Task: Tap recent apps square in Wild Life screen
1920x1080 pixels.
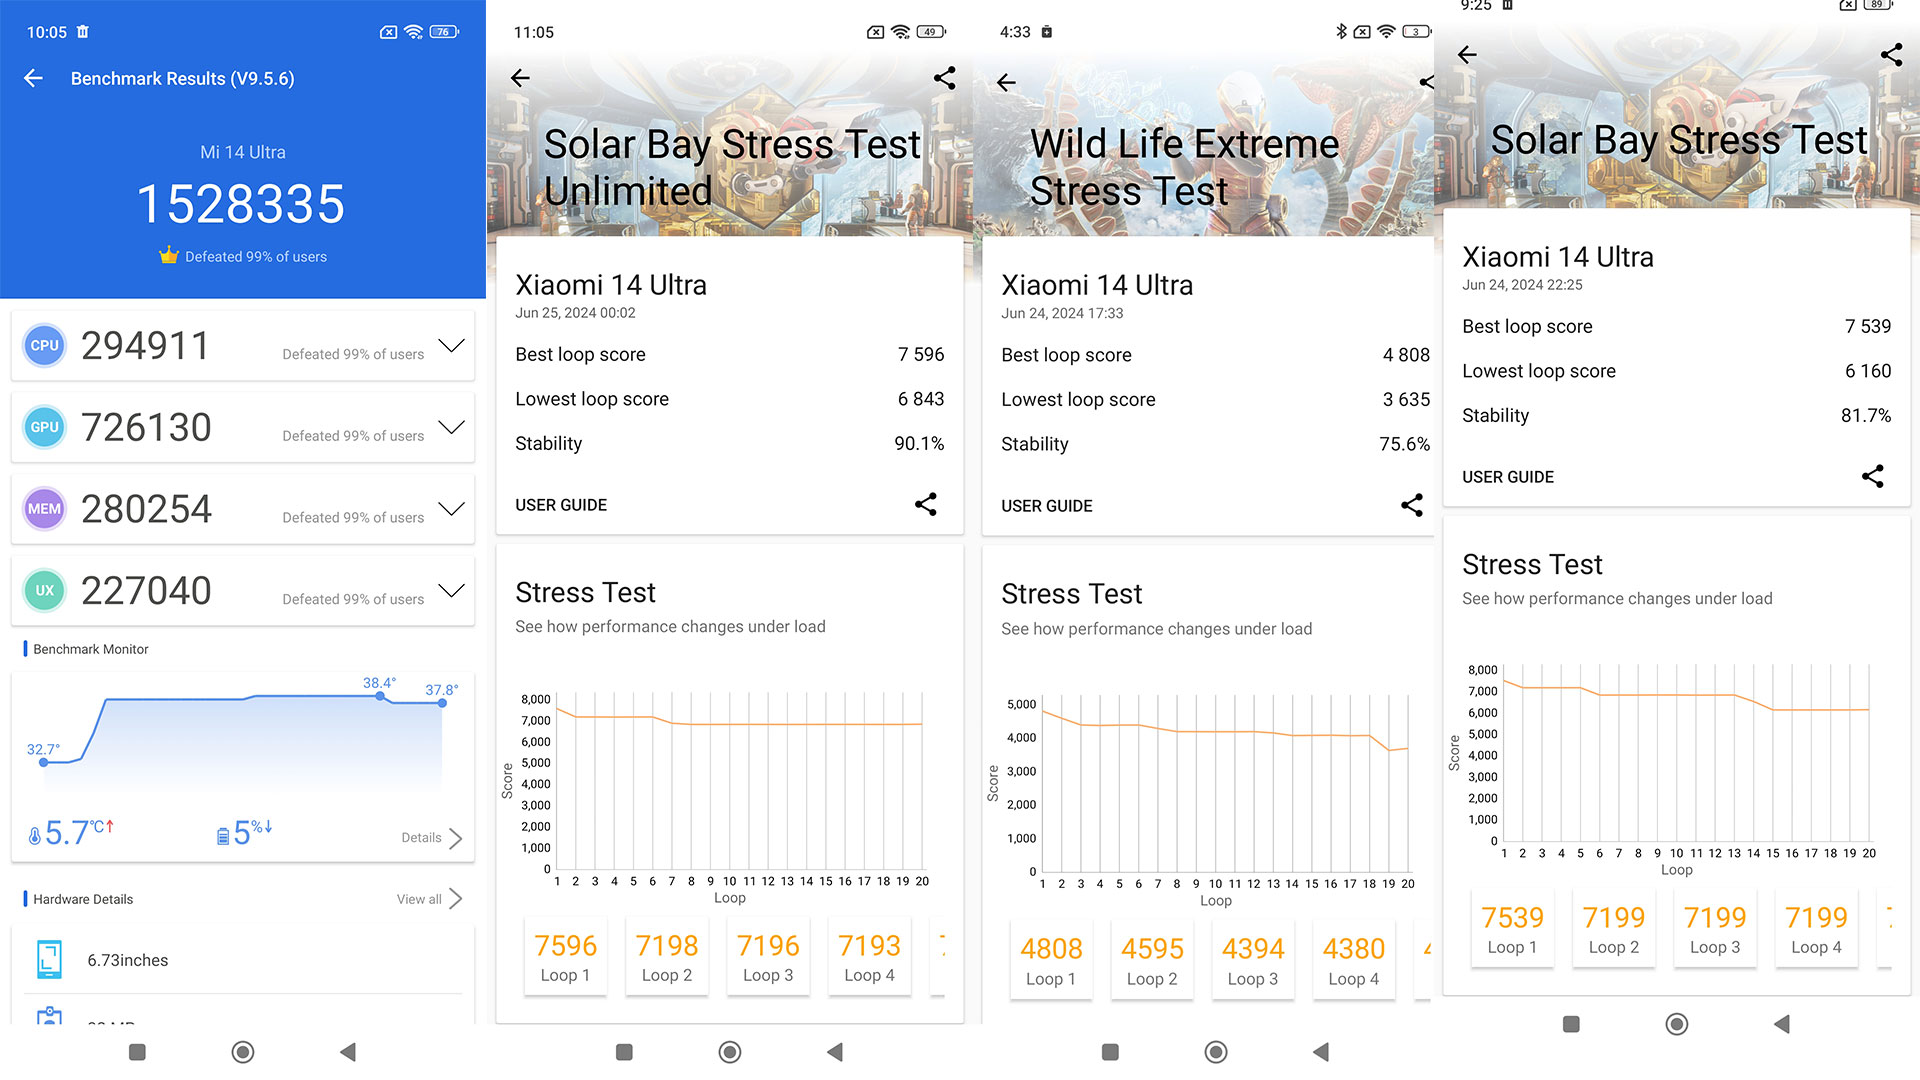Action: coord(1110,1052)
